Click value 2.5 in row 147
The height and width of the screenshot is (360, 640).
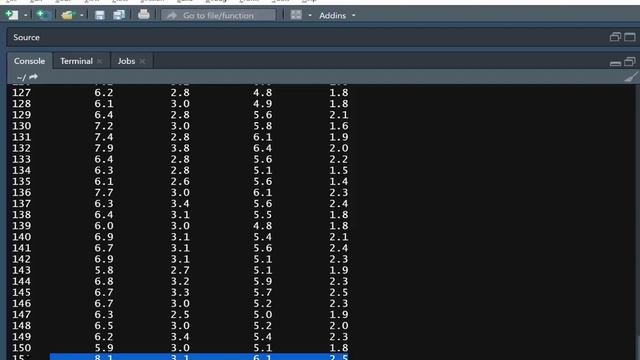point(180,315)
